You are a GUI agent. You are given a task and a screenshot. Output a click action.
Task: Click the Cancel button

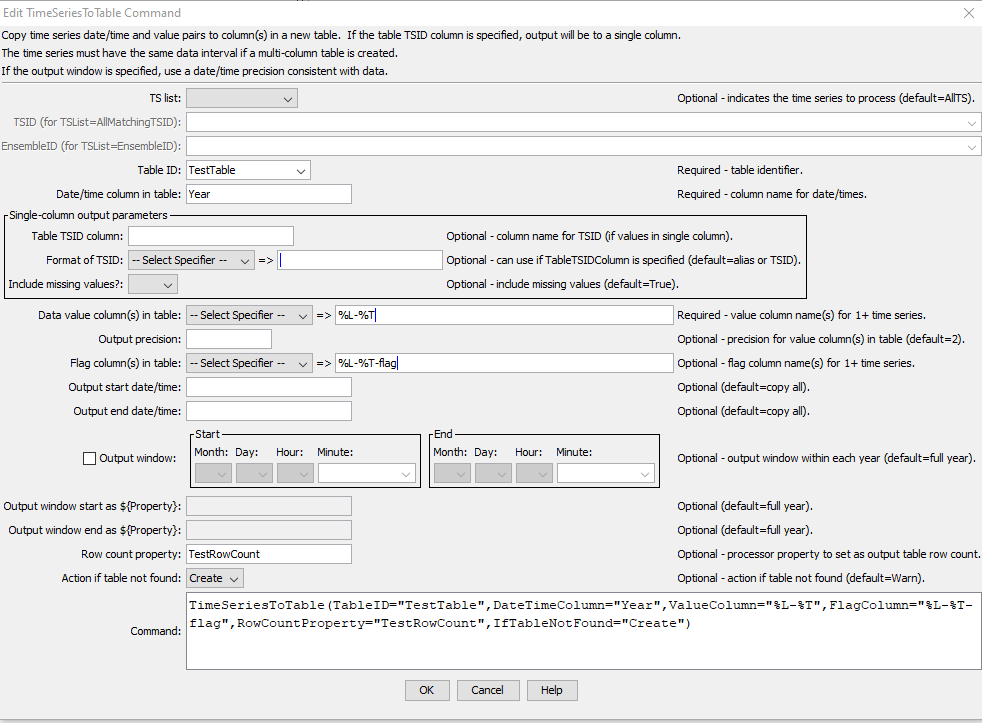[x=487, y=690]
